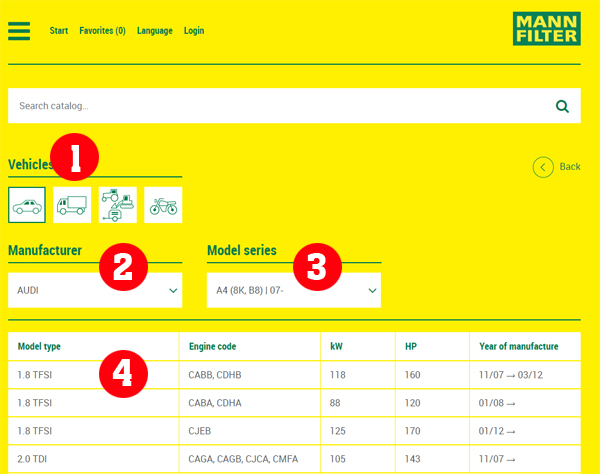This screenshot has height=474, width=600.
Task: Select the motorcycle vehicle type icon
Action: (x=163, y=205)
